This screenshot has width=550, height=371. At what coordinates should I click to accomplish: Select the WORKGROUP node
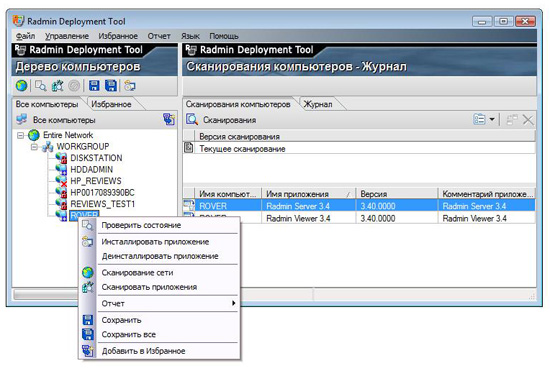tap(83, 147)
